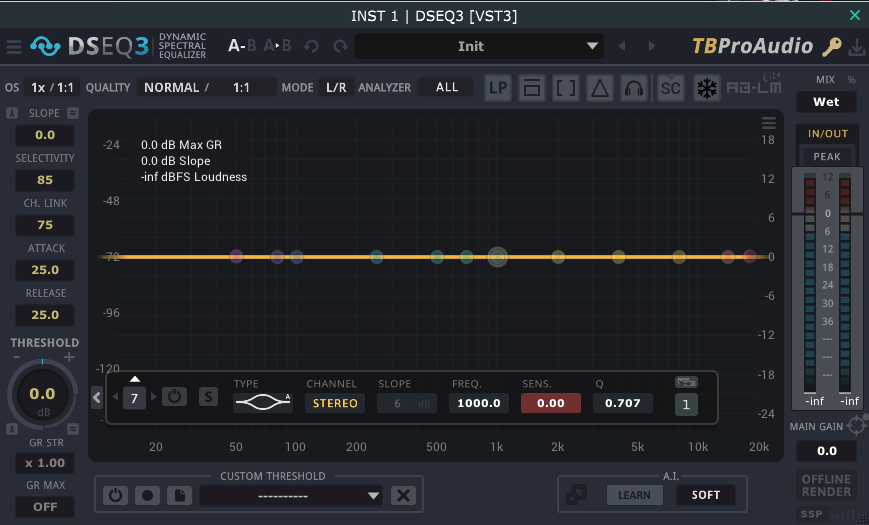Clear custom threshold with X button
The width and height of the screenshot is (869, 525).
[x=403, y=495]
